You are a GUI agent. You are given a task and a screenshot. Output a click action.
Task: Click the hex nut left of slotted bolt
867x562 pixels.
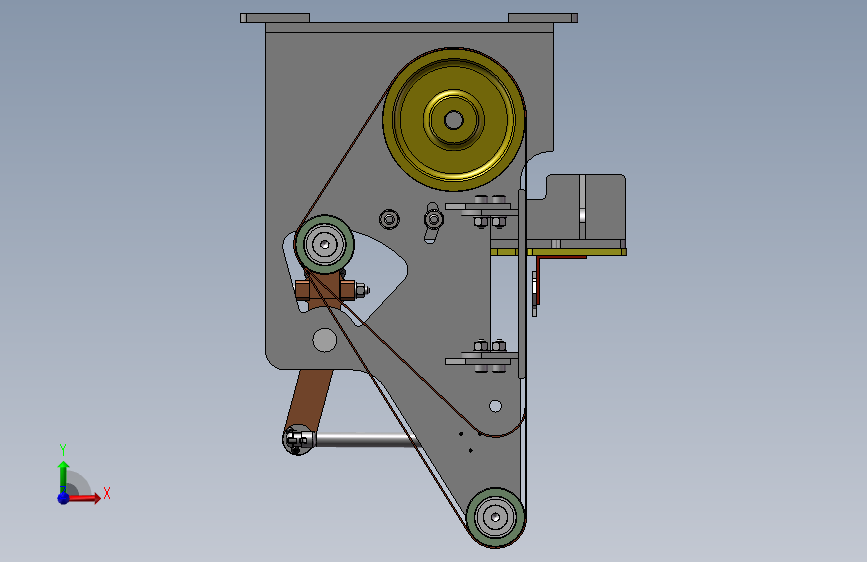[x=389, y=220]
